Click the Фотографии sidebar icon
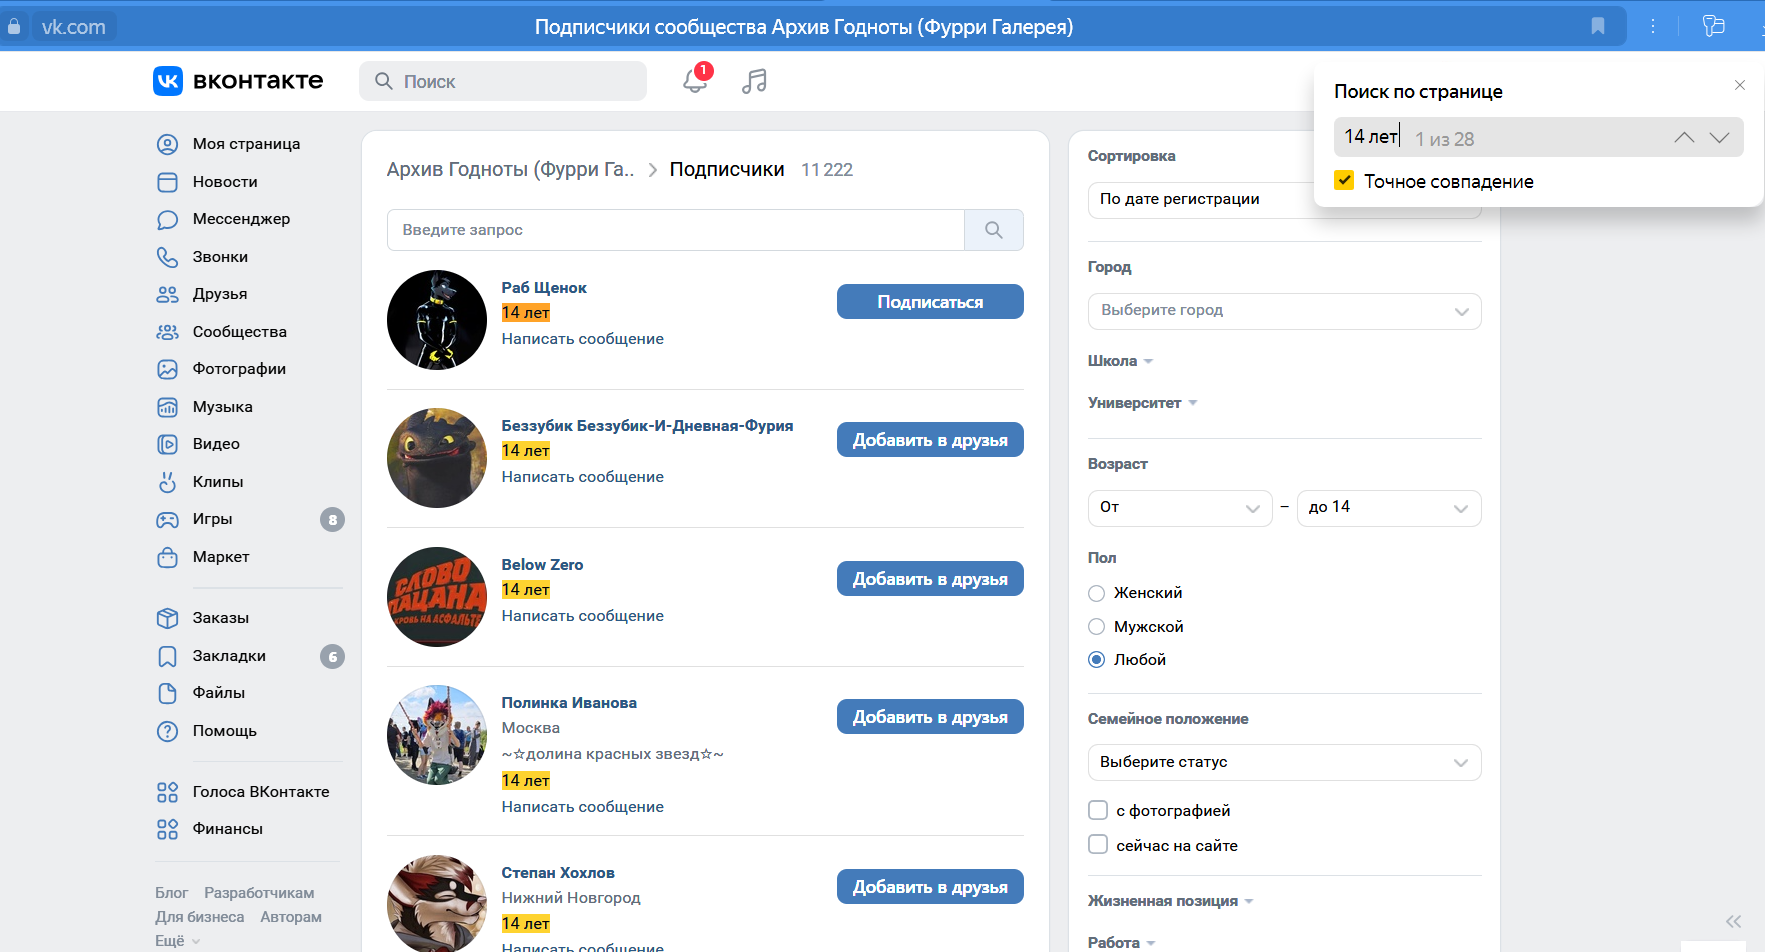 click(x=167, y=369)
